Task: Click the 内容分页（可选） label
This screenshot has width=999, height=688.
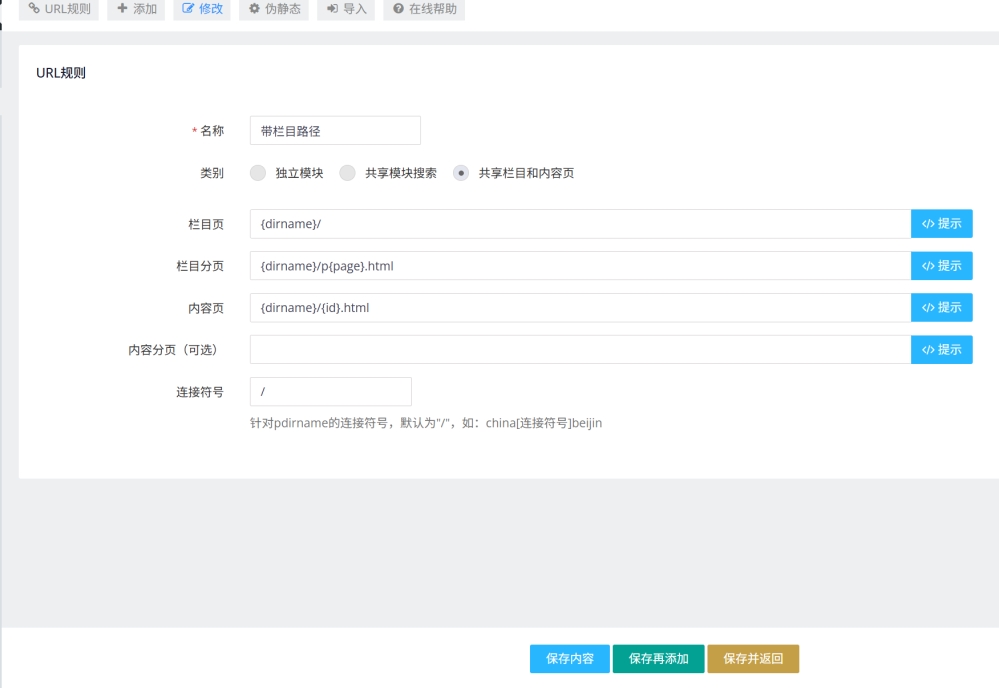Action: tap(173, 350)
